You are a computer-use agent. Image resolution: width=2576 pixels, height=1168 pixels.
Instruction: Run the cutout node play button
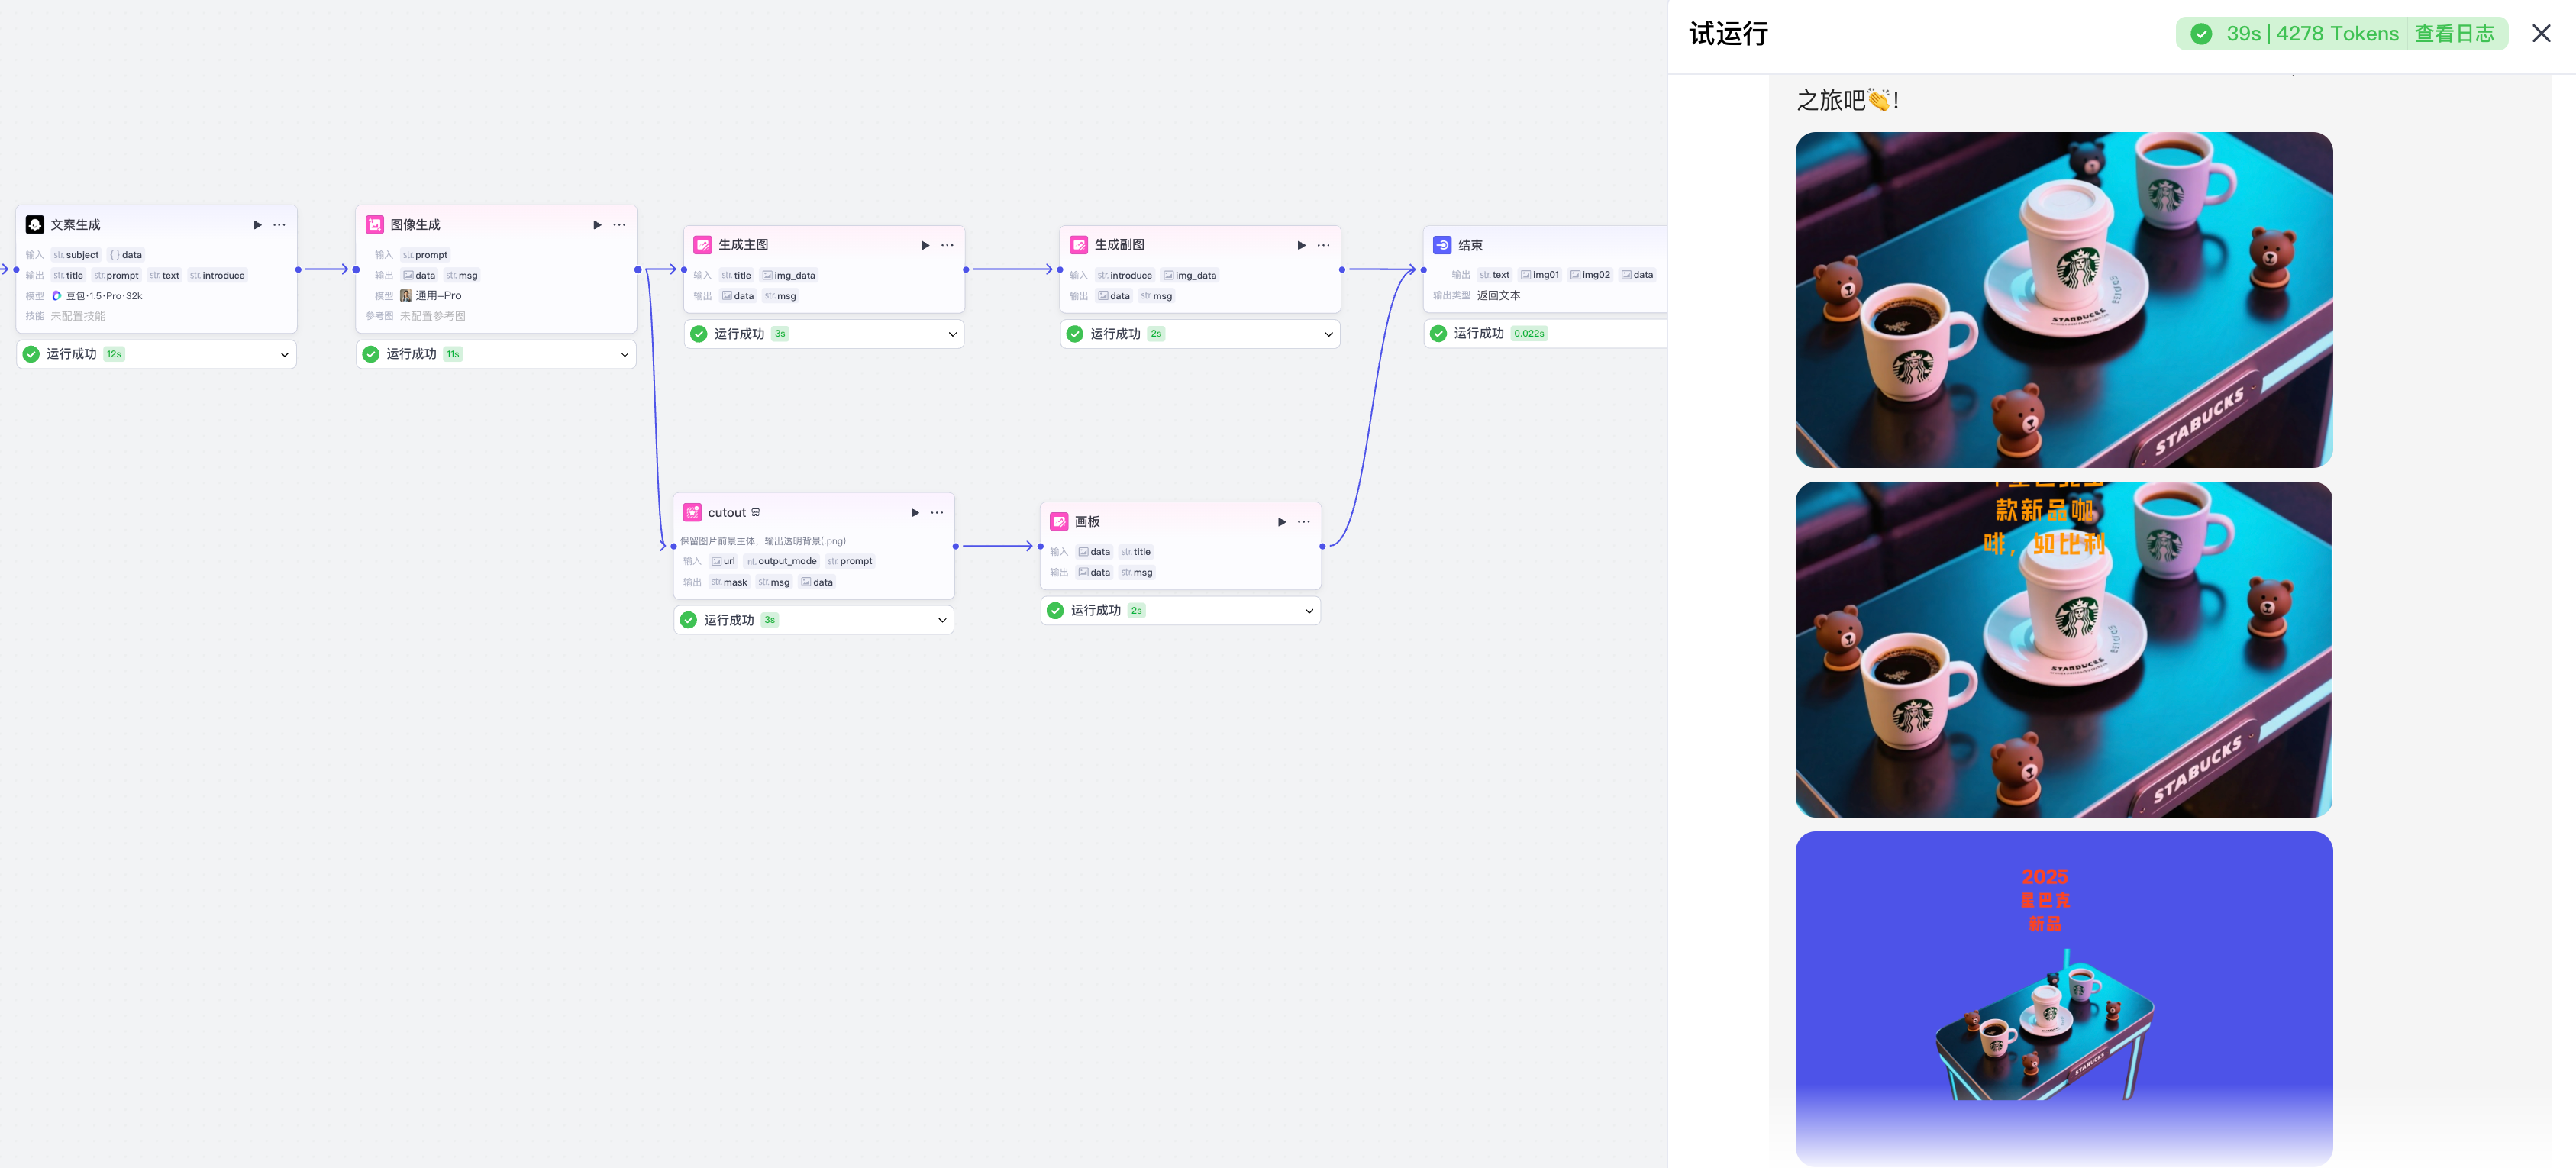click(x=914, y=513)
